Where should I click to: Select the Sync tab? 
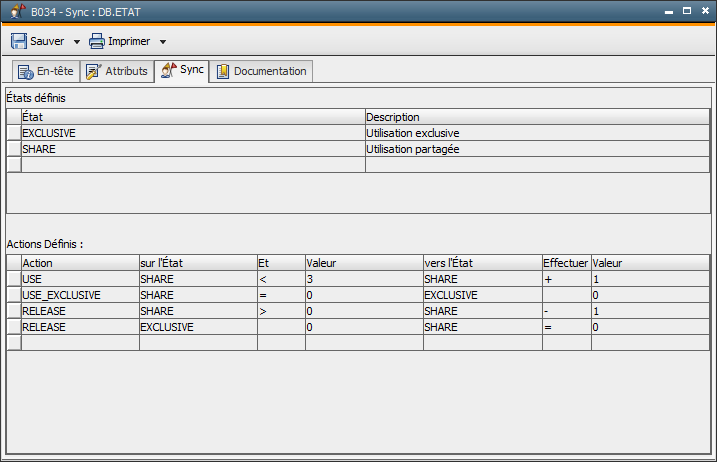192,70
